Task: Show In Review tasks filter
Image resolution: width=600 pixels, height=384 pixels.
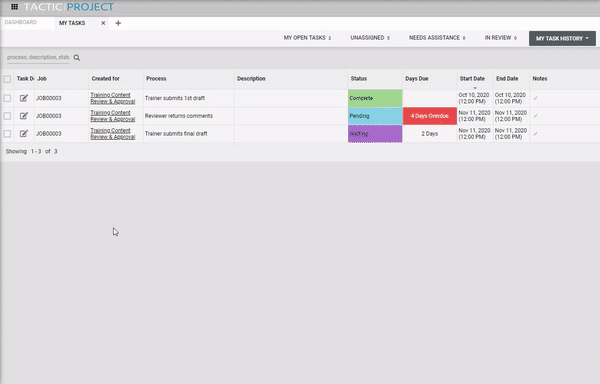Action: tap(501, 37)
